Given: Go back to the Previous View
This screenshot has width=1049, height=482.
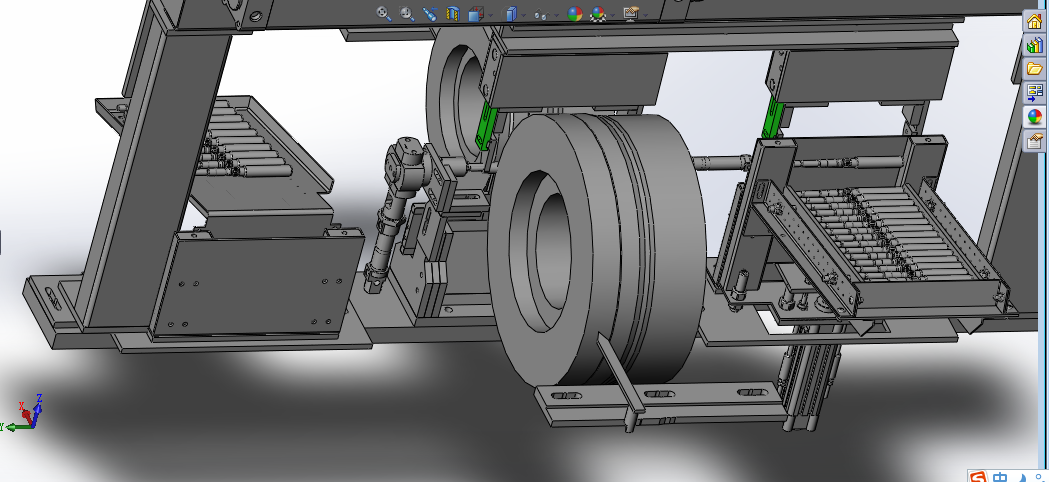Looking at the screenshot, I should pyautogui.click(x=430, y=13).
